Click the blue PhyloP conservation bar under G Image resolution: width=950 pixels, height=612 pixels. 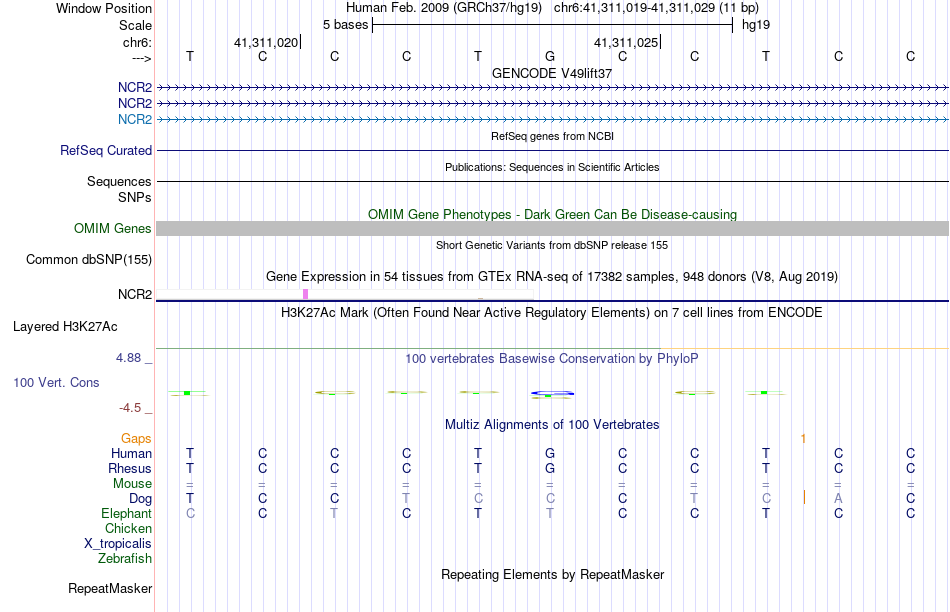point(552,394)
